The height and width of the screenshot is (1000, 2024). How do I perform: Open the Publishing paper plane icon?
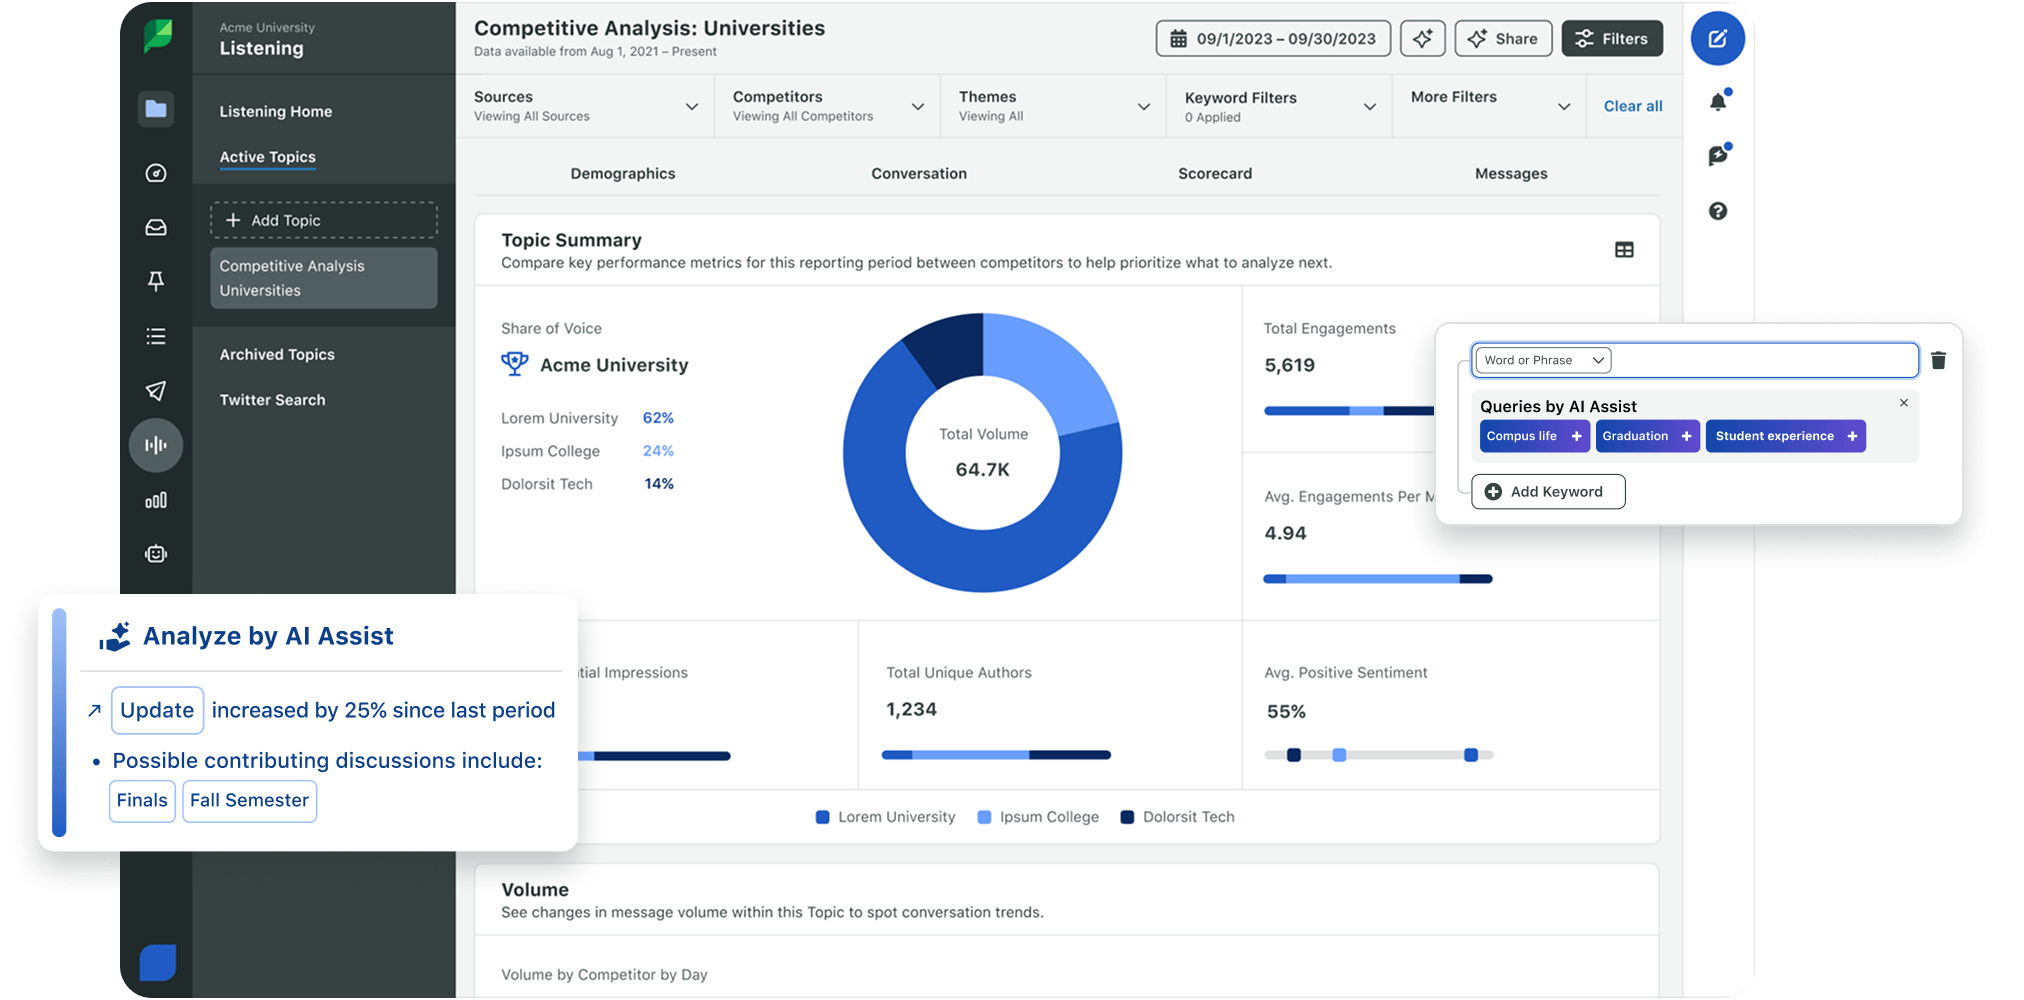(x=156, y=390)
